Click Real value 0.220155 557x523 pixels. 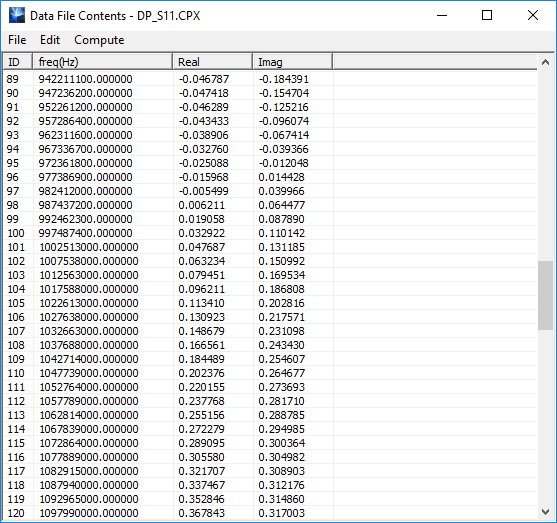click(x=201, y=387)
